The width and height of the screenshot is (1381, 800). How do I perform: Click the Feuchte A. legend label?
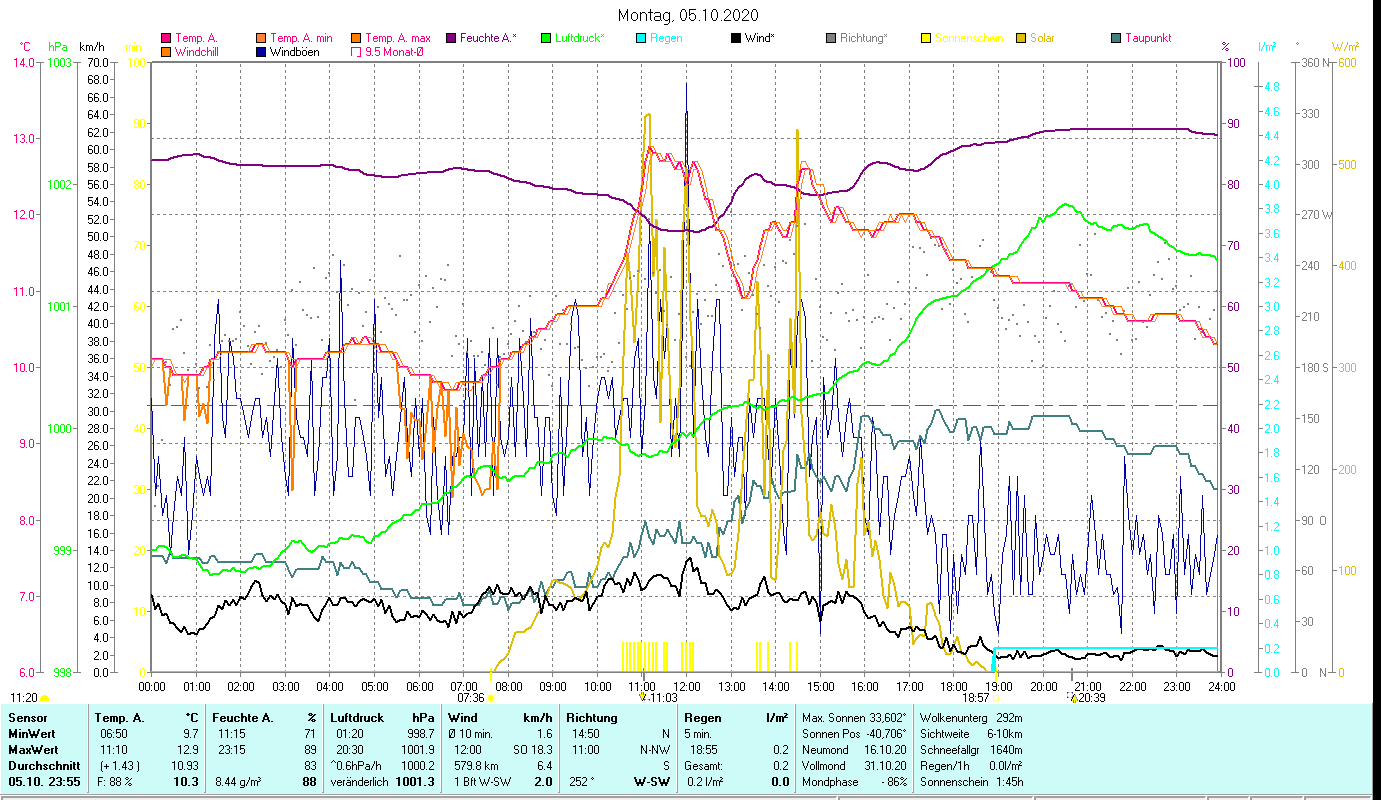488,38
